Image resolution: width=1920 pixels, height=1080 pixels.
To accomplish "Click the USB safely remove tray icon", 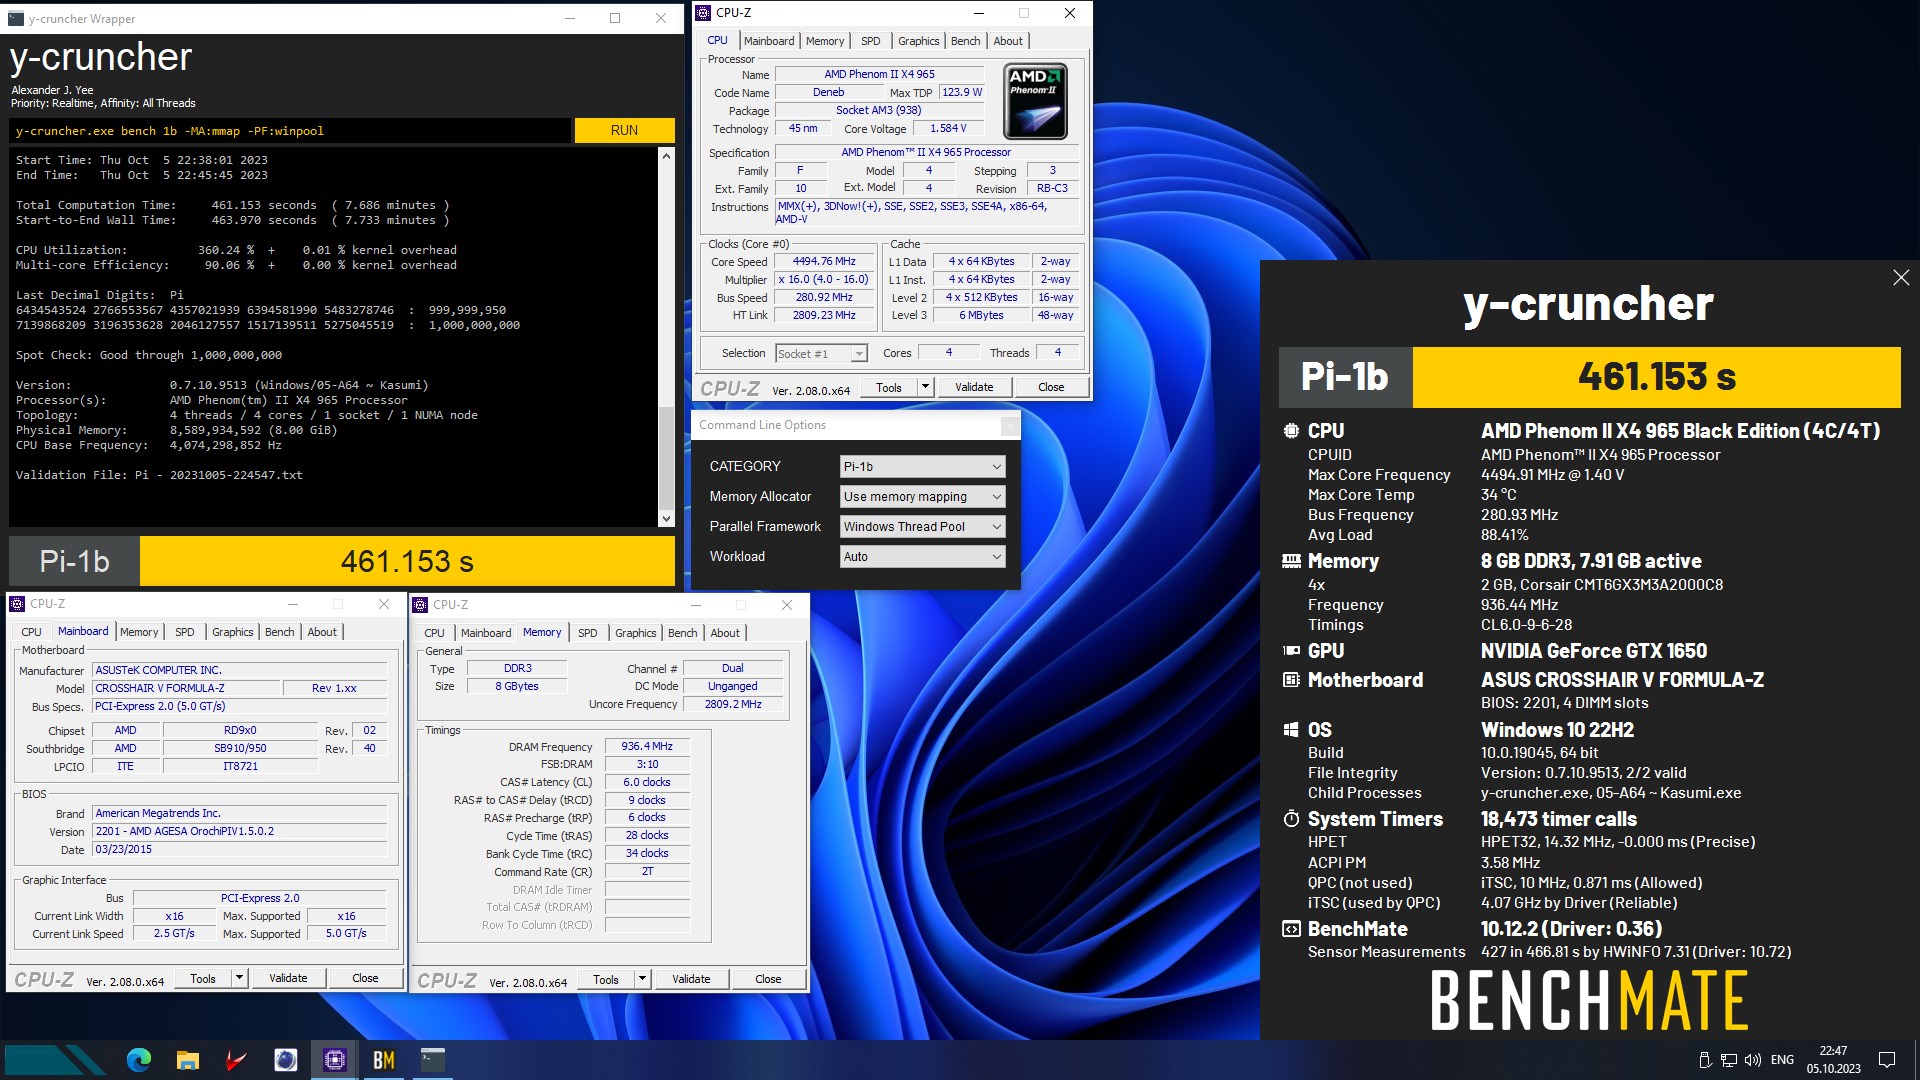I will [1705, 1060].
